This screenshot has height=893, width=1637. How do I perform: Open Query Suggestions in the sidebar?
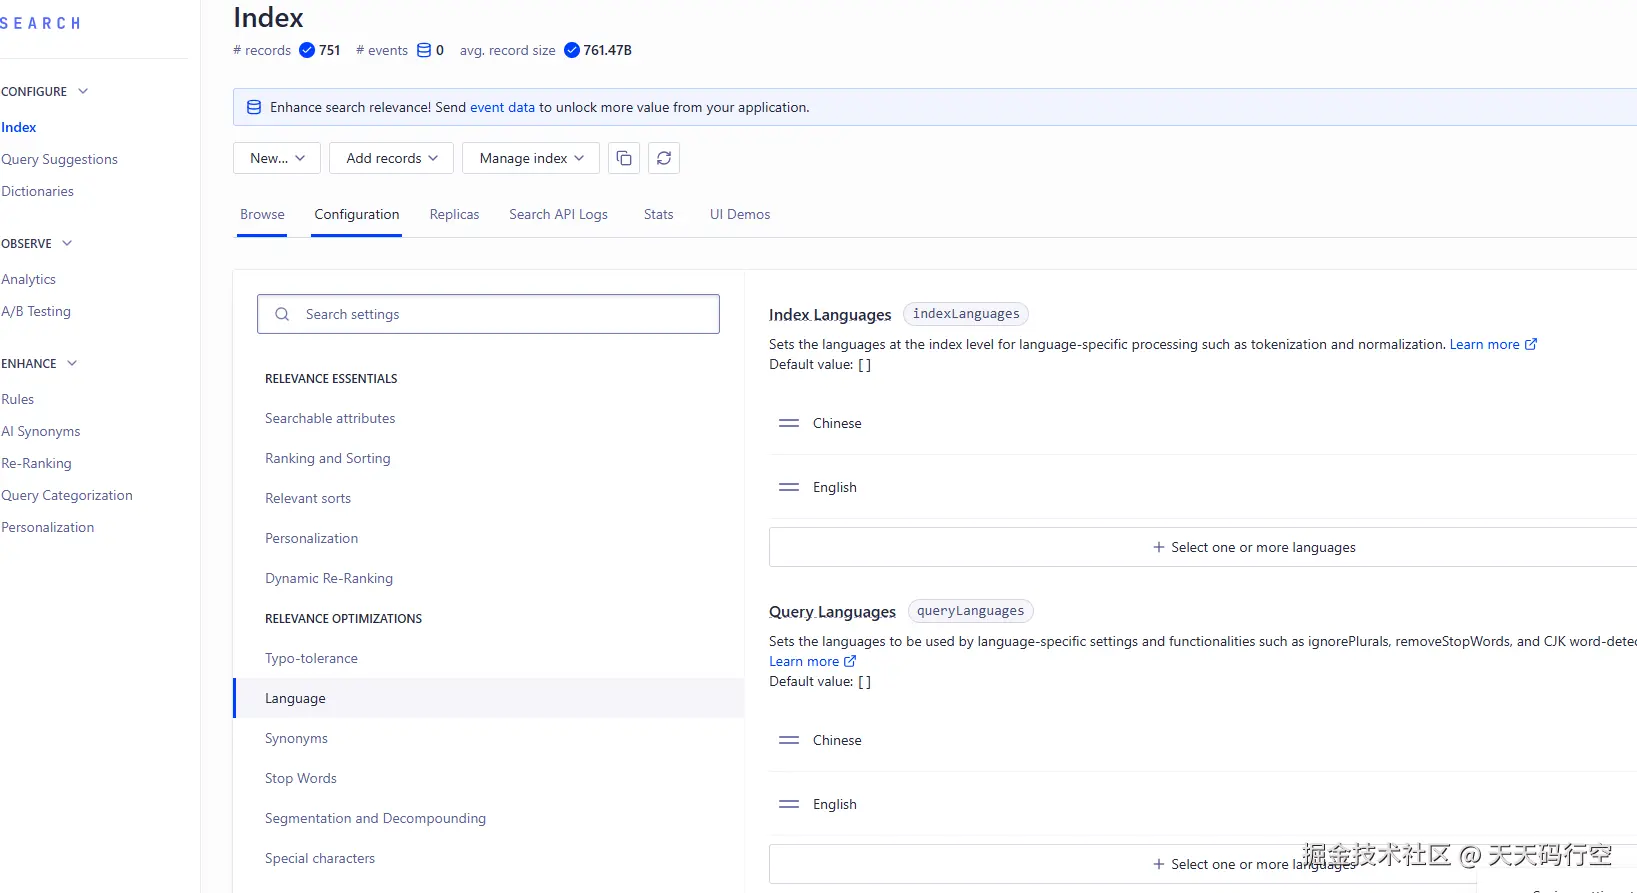[59, 159]
